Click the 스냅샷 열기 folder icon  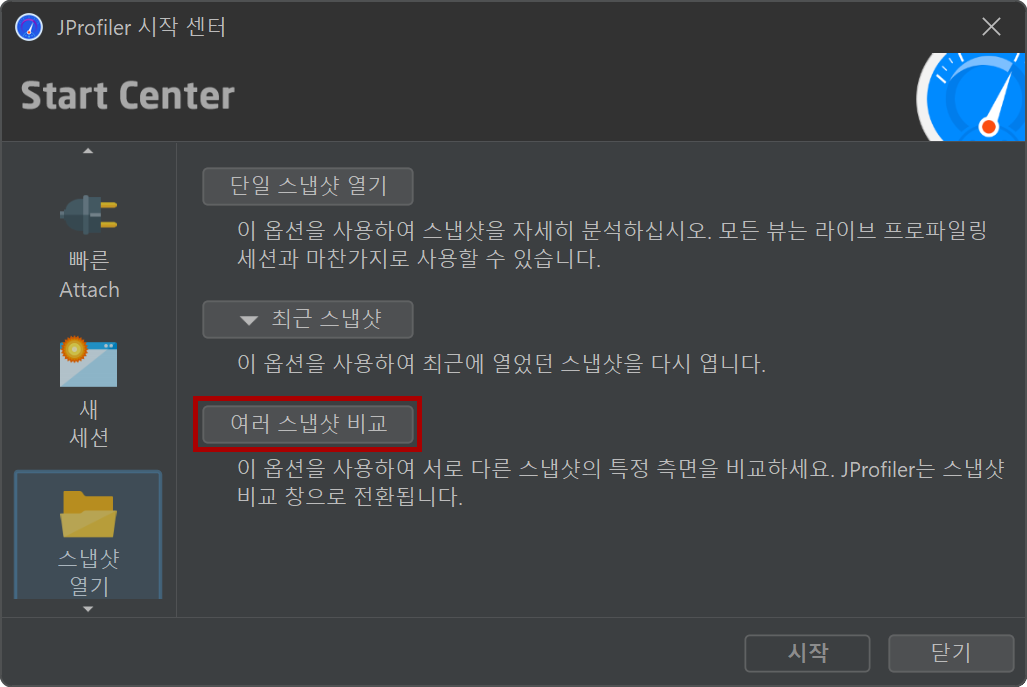88,513
